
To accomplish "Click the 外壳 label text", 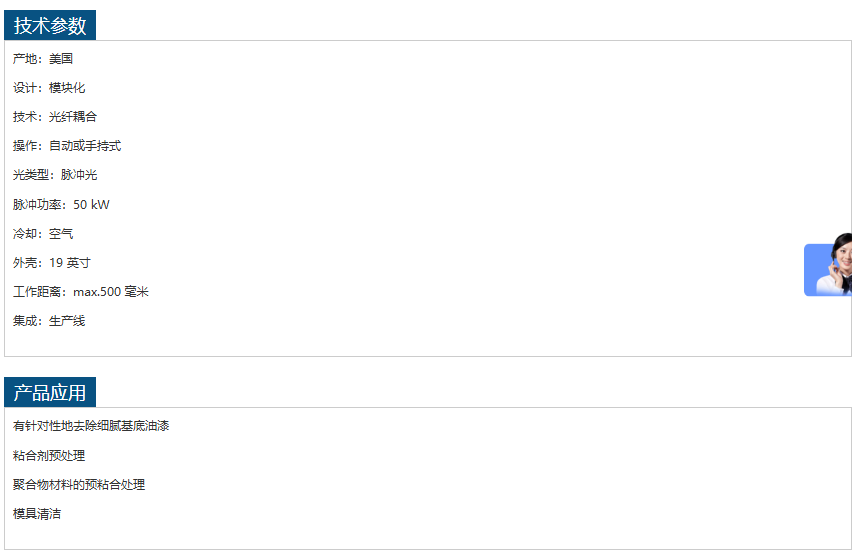I will [25, 263].
